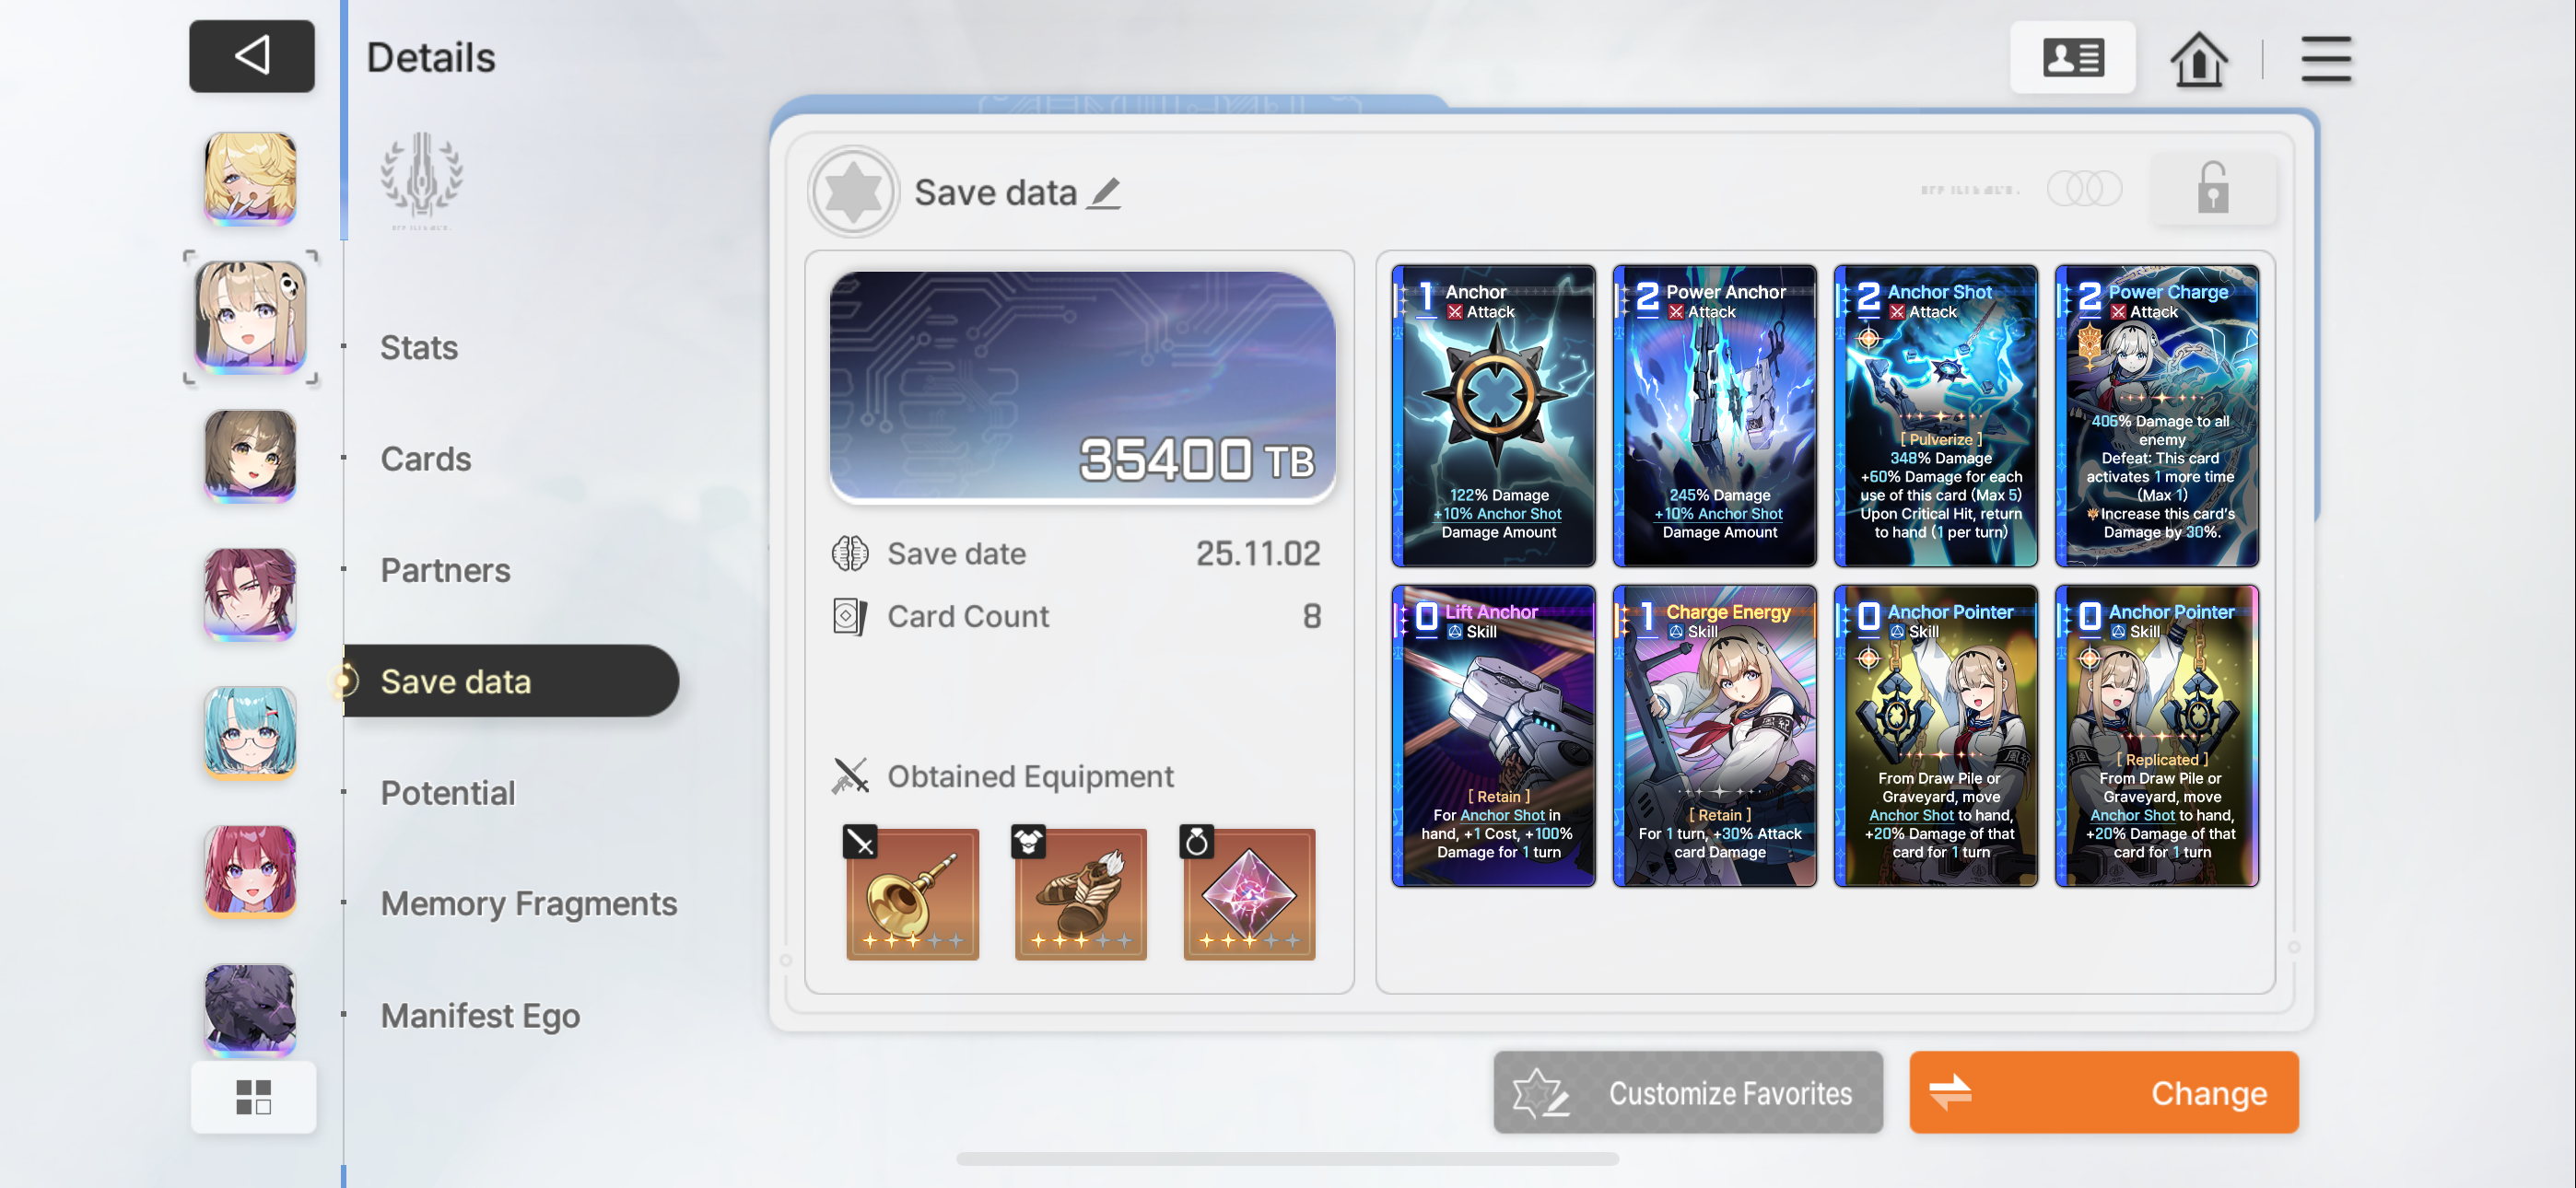
Task: Toggle the favorite star badge
Action: click(853, 192)
